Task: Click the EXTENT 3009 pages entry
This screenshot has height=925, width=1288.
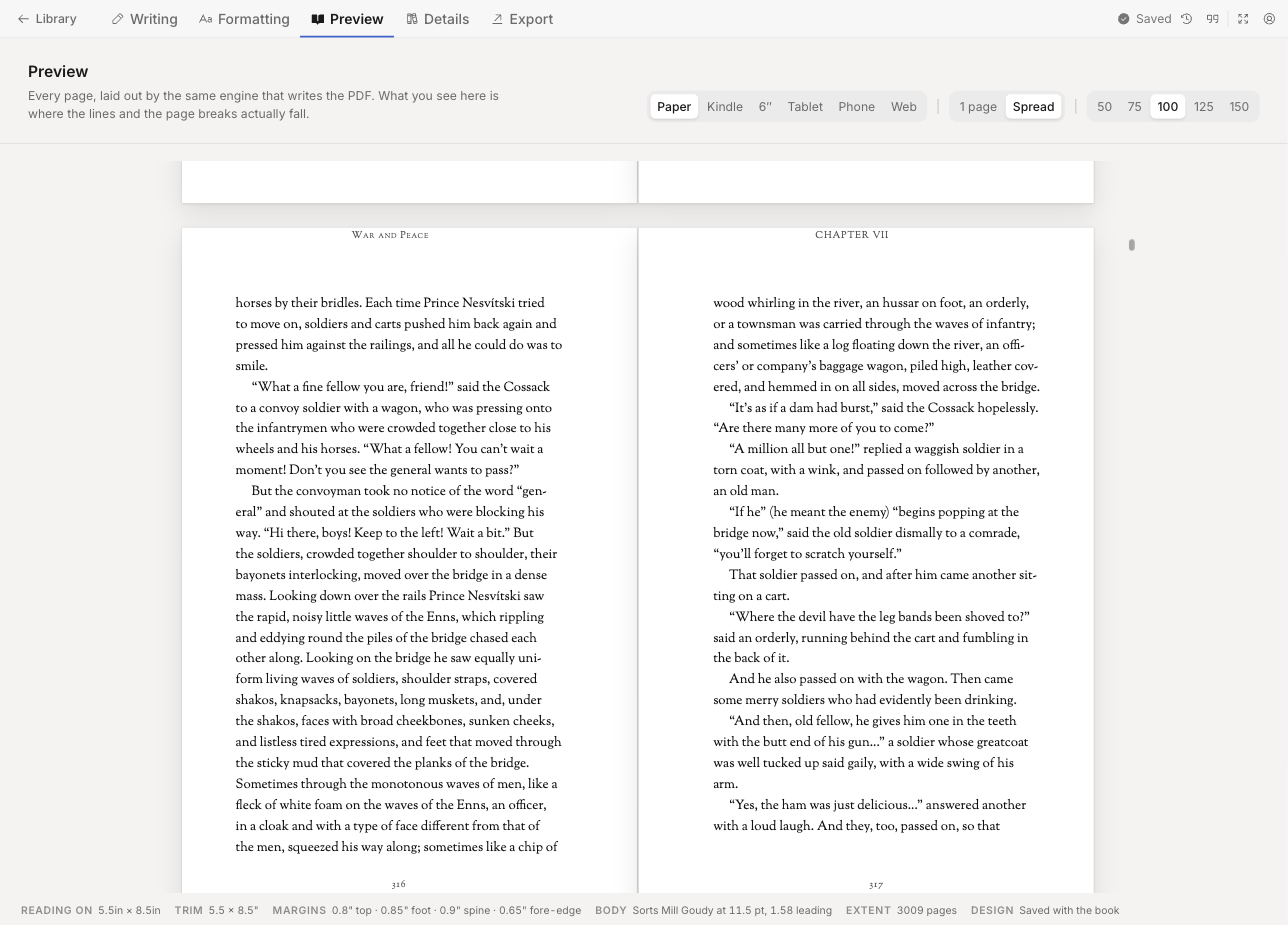Action: click(901, 911)
